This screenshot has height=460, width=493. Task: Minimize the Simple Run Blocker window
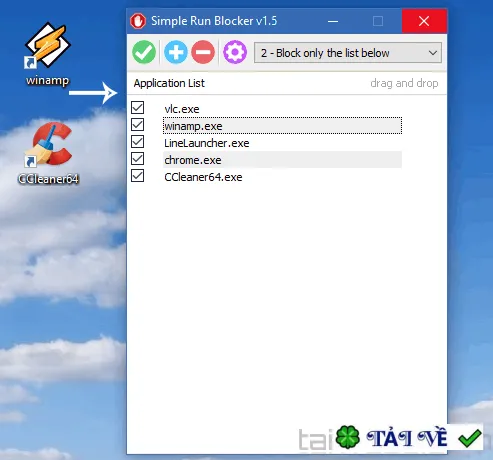coord(333,21)
